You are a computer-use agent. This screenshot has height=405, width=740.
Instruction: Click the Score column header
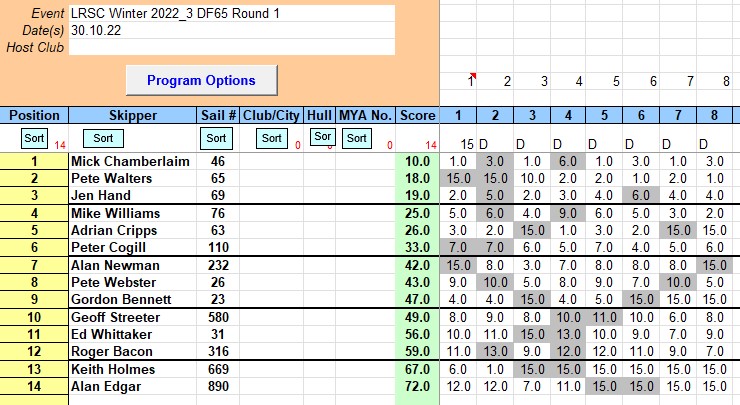pos(417,115)
